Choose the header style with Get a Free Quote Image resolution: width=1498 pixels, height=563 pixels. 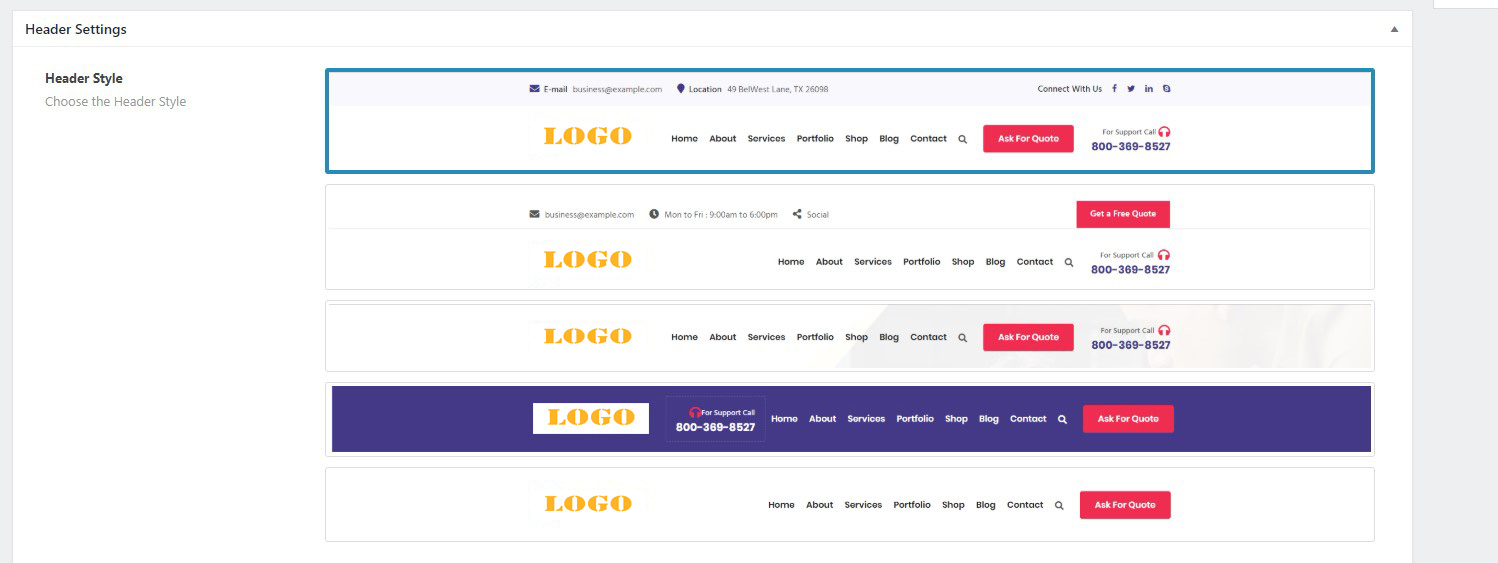(x=849, y=237)
